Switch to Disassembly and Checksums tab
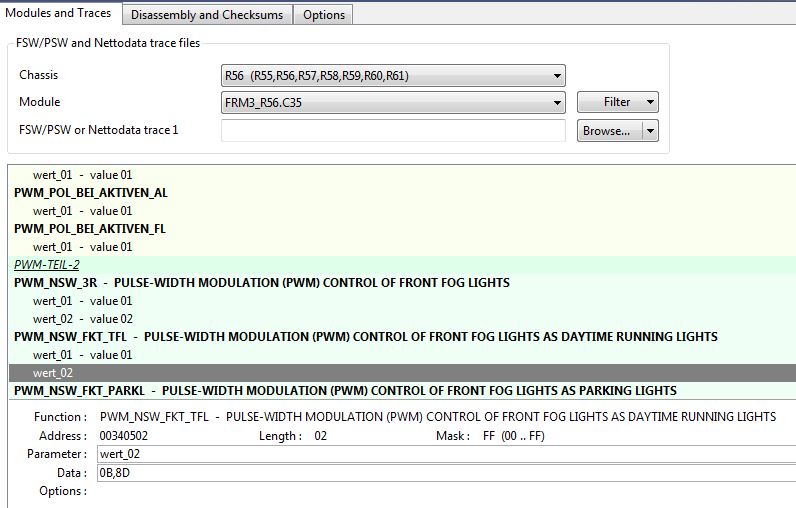Image resolution: width=796 pixels, height=508 pixels. click(x=209, y=14)
